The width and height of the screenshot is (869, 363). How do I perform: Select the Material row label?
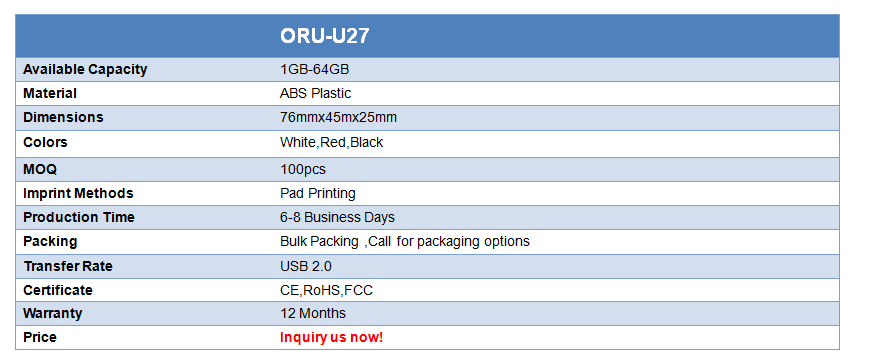50,94
